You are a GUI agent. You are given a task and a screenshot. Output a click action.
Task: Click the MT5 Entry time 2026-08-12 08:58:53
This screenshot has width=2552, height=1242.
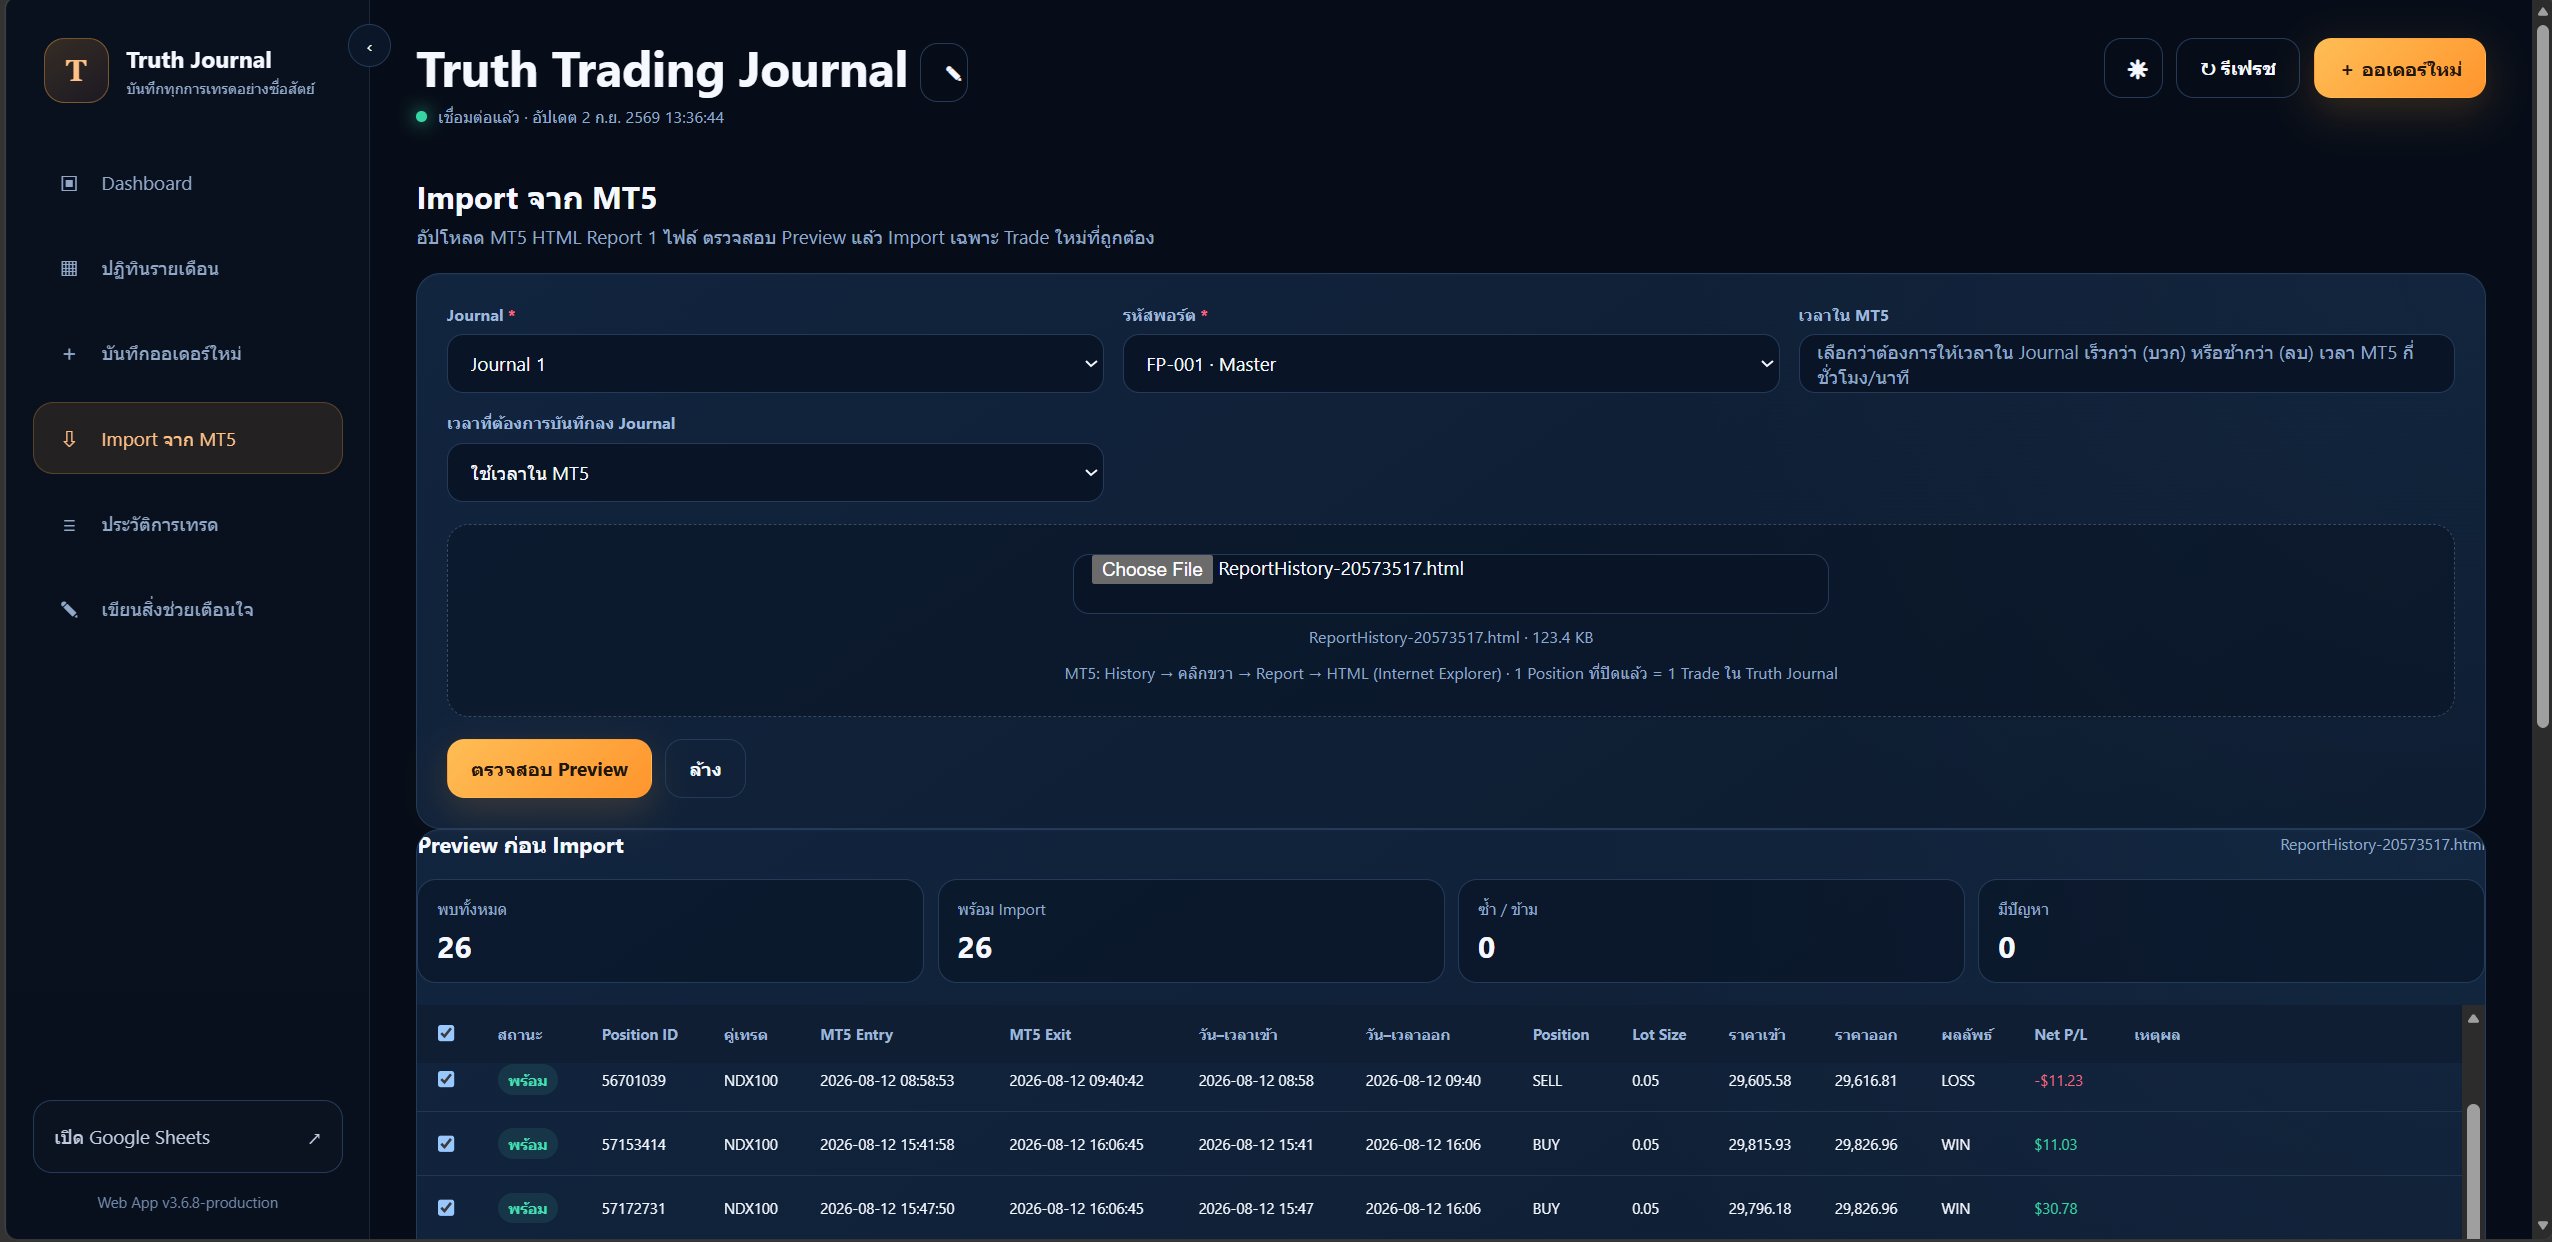(x=887, y=1081)
